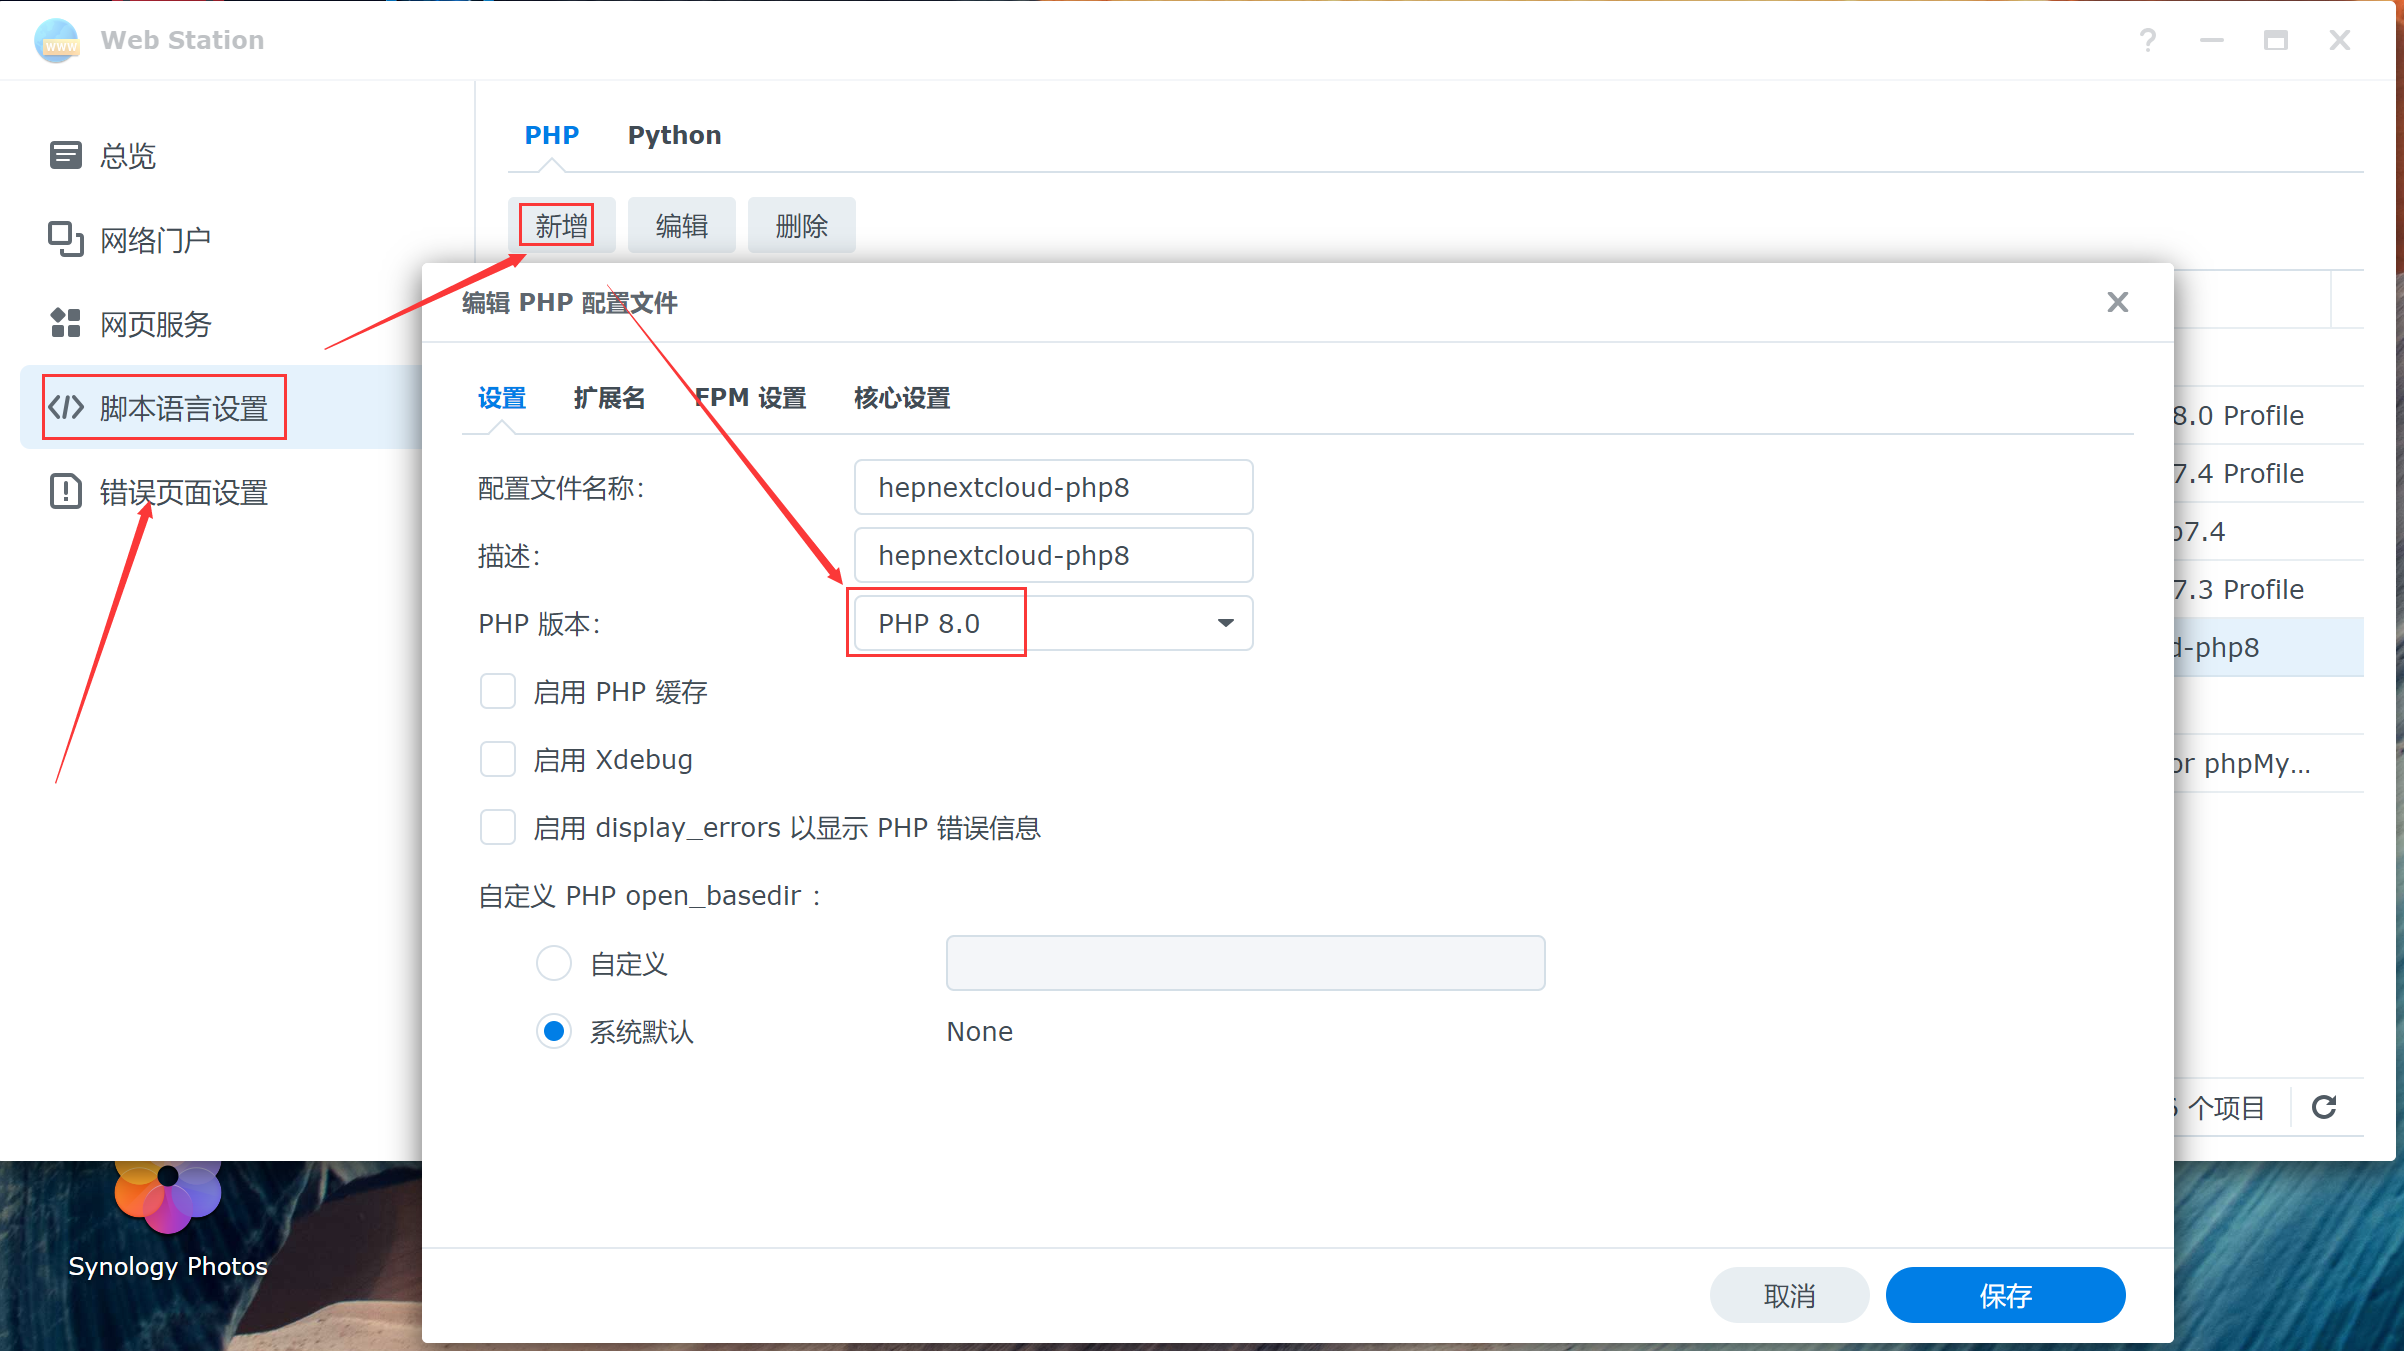
Task: Switch to the 核心设置 tab
Action: (x=900, y=398)
